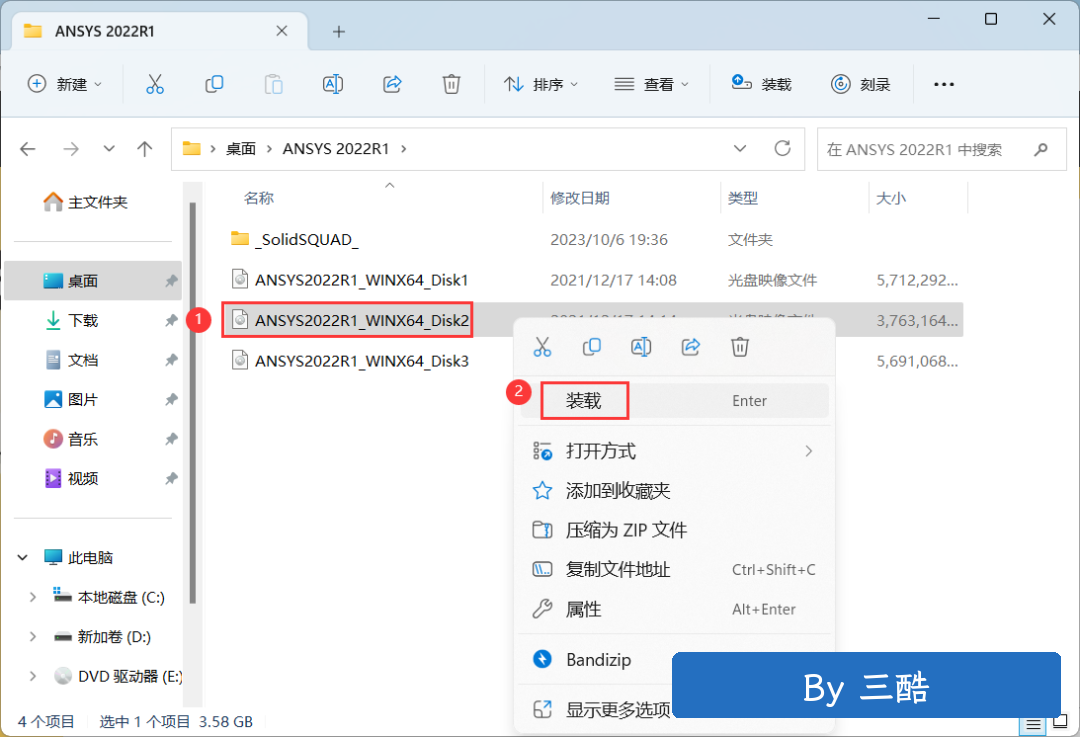Viewport: 1080px width, 737px height.
Task: Switch to details view icon in status bar
Action: [1033, 724]
